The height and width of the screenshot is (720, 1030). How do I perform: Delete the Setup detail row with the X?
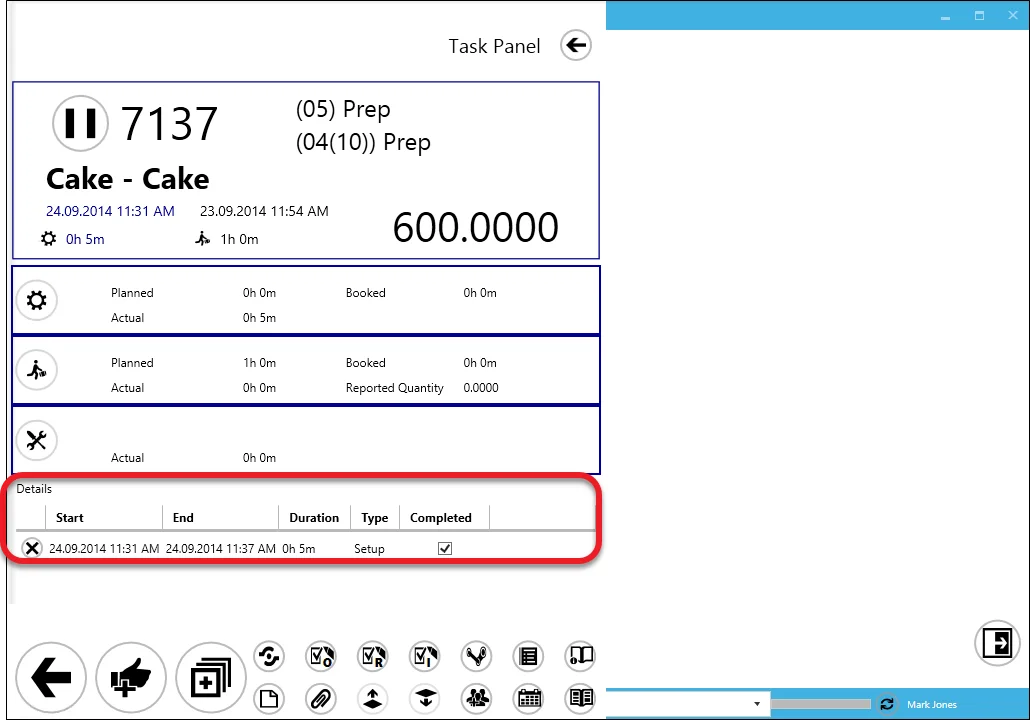coord(32,548)
